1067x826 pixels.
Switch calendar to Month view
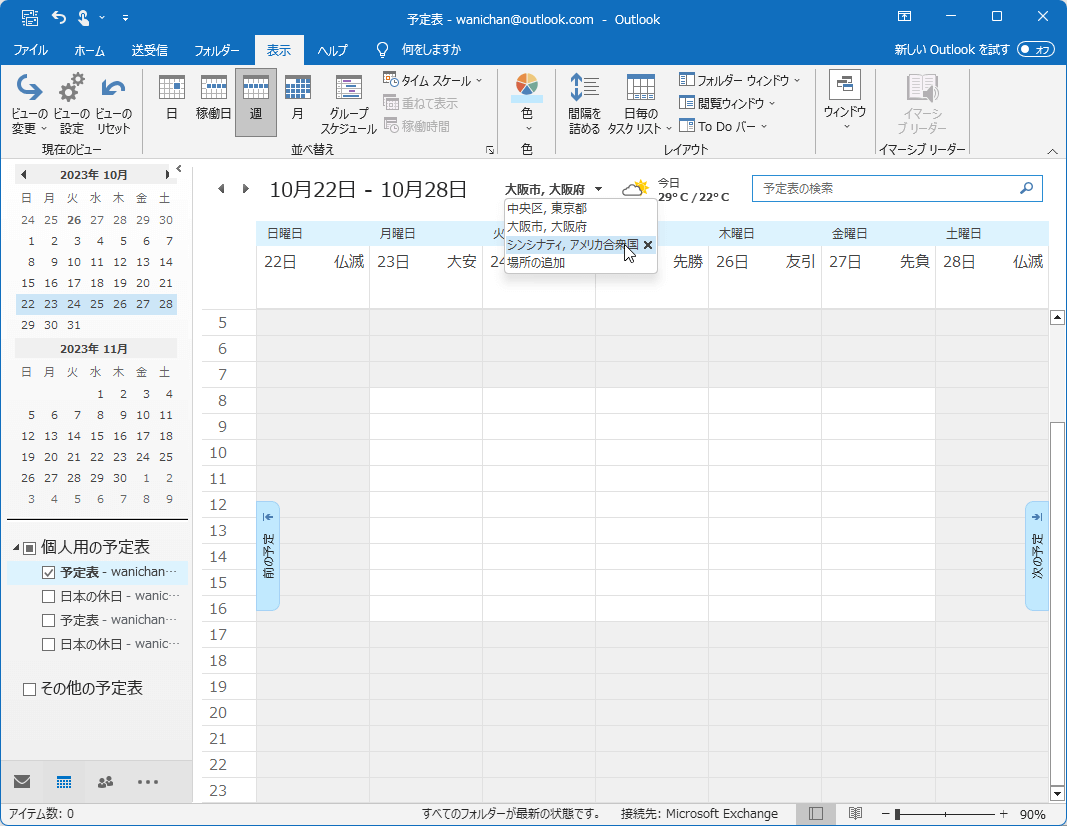(x=297, y=101)
